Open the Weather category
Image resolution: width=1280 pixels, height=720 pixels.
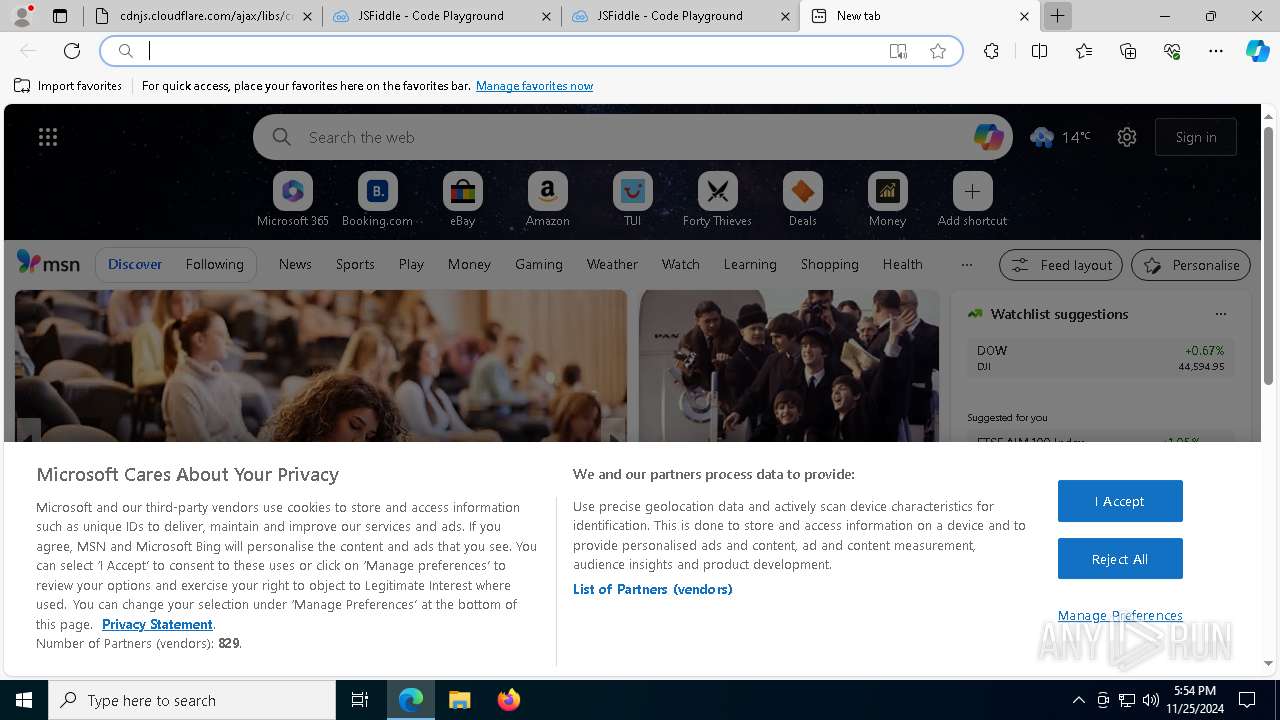(612, 264)
